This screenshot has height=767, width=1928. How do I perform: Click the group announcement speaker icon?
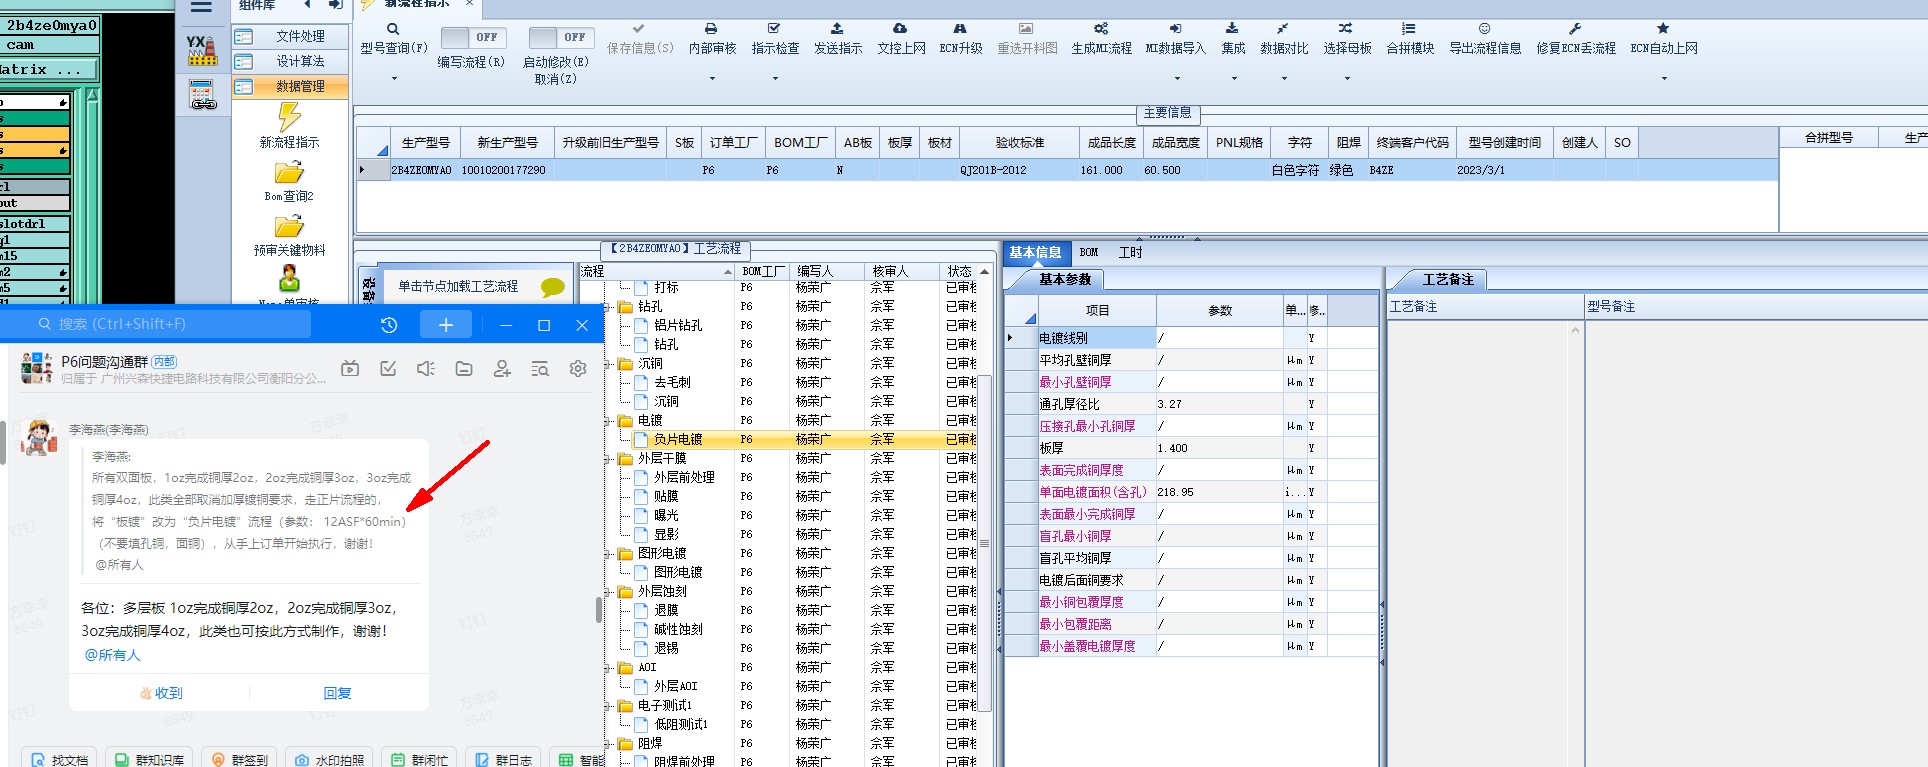(426, 369)
